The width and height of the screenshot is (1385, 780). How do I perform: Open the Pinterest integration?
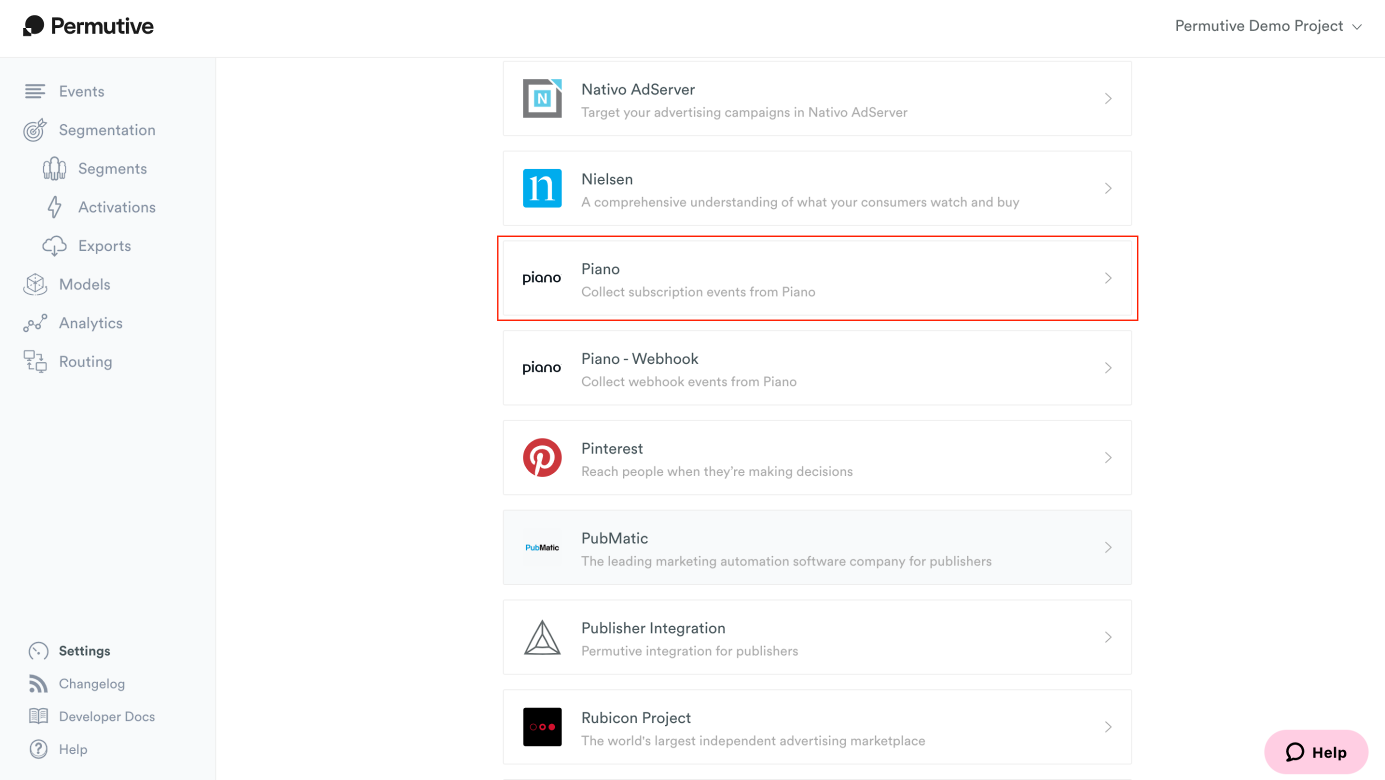817,458
